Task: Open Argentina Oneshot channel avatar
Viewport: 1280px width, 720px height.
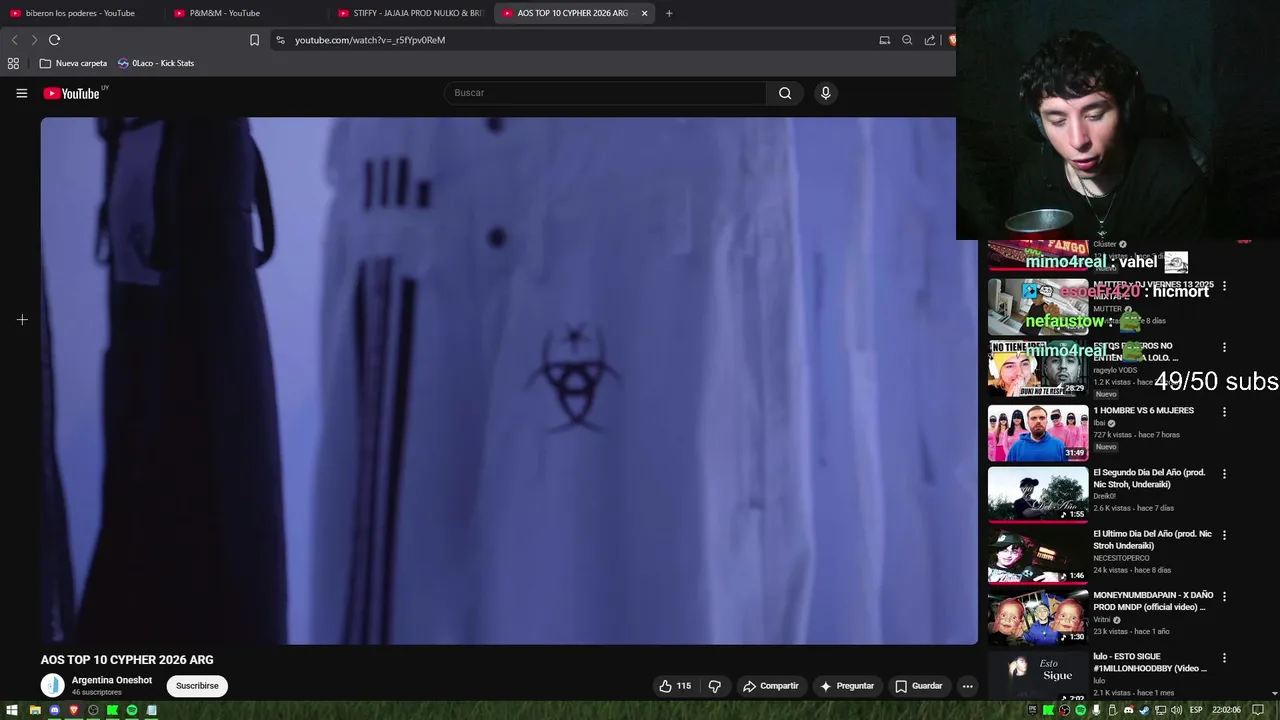Action: click(x=52, y=685)
